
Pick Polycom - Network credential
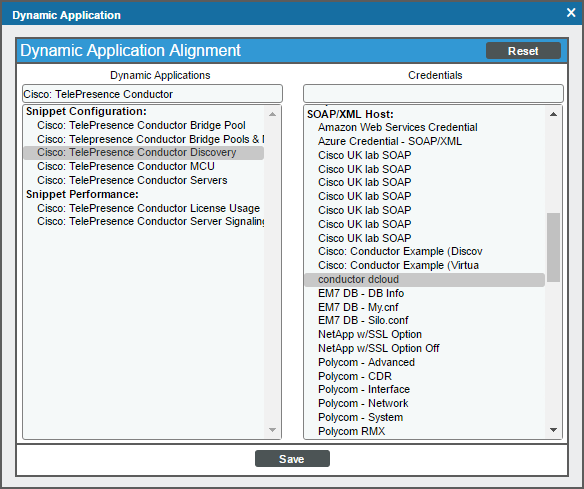point(425,403)
